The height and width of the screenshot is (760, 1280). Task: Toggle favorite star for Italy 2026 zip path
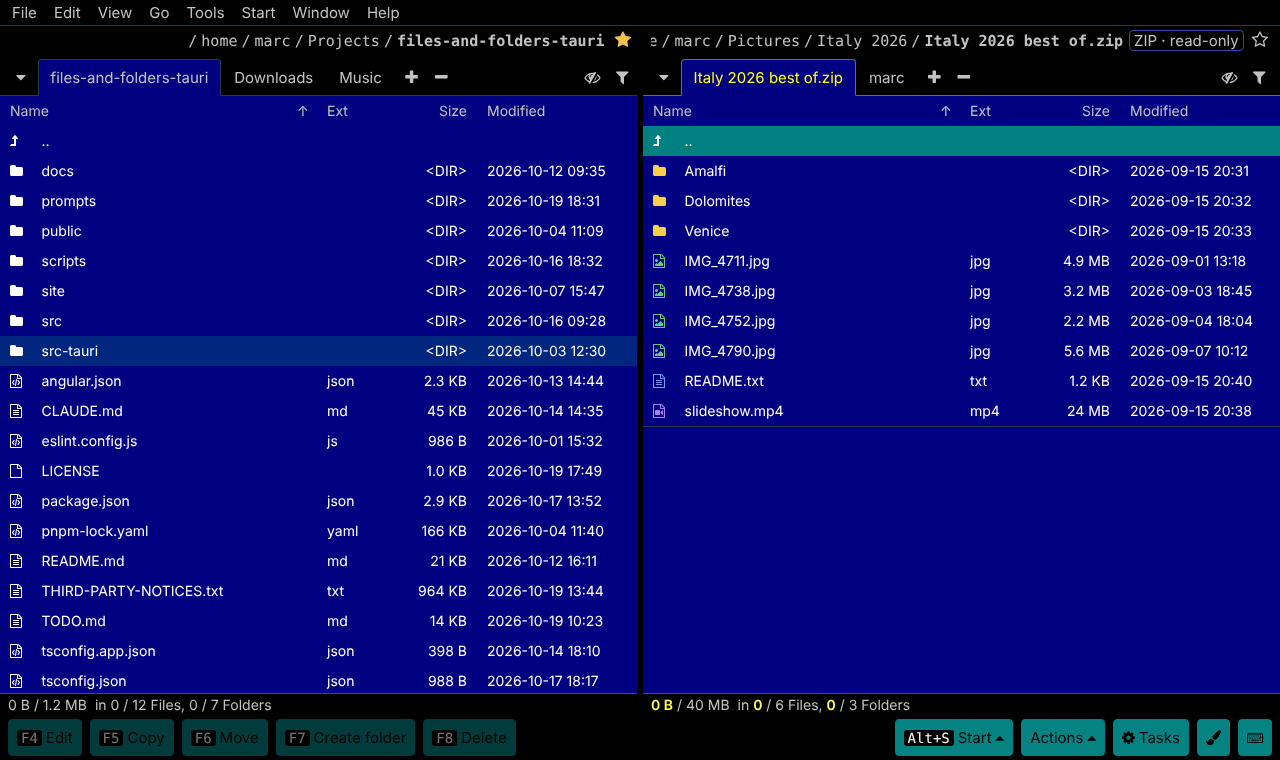pyautogui.click(x=1260, y=40)
